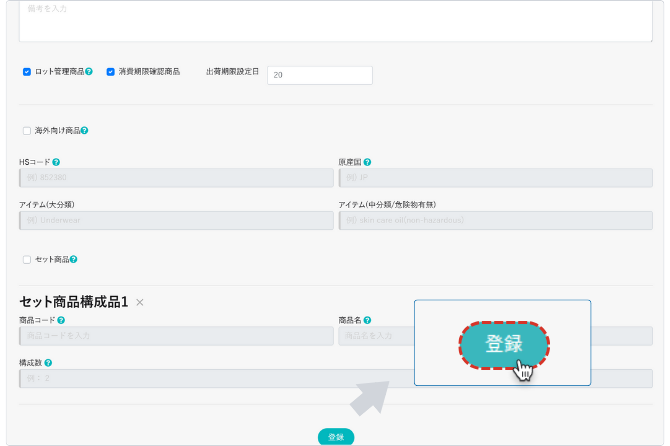The width and height of the screenshot is (670, 446).
Task: Toggle the 消費期限確認商品 checkbox
Action: [110, 72]
